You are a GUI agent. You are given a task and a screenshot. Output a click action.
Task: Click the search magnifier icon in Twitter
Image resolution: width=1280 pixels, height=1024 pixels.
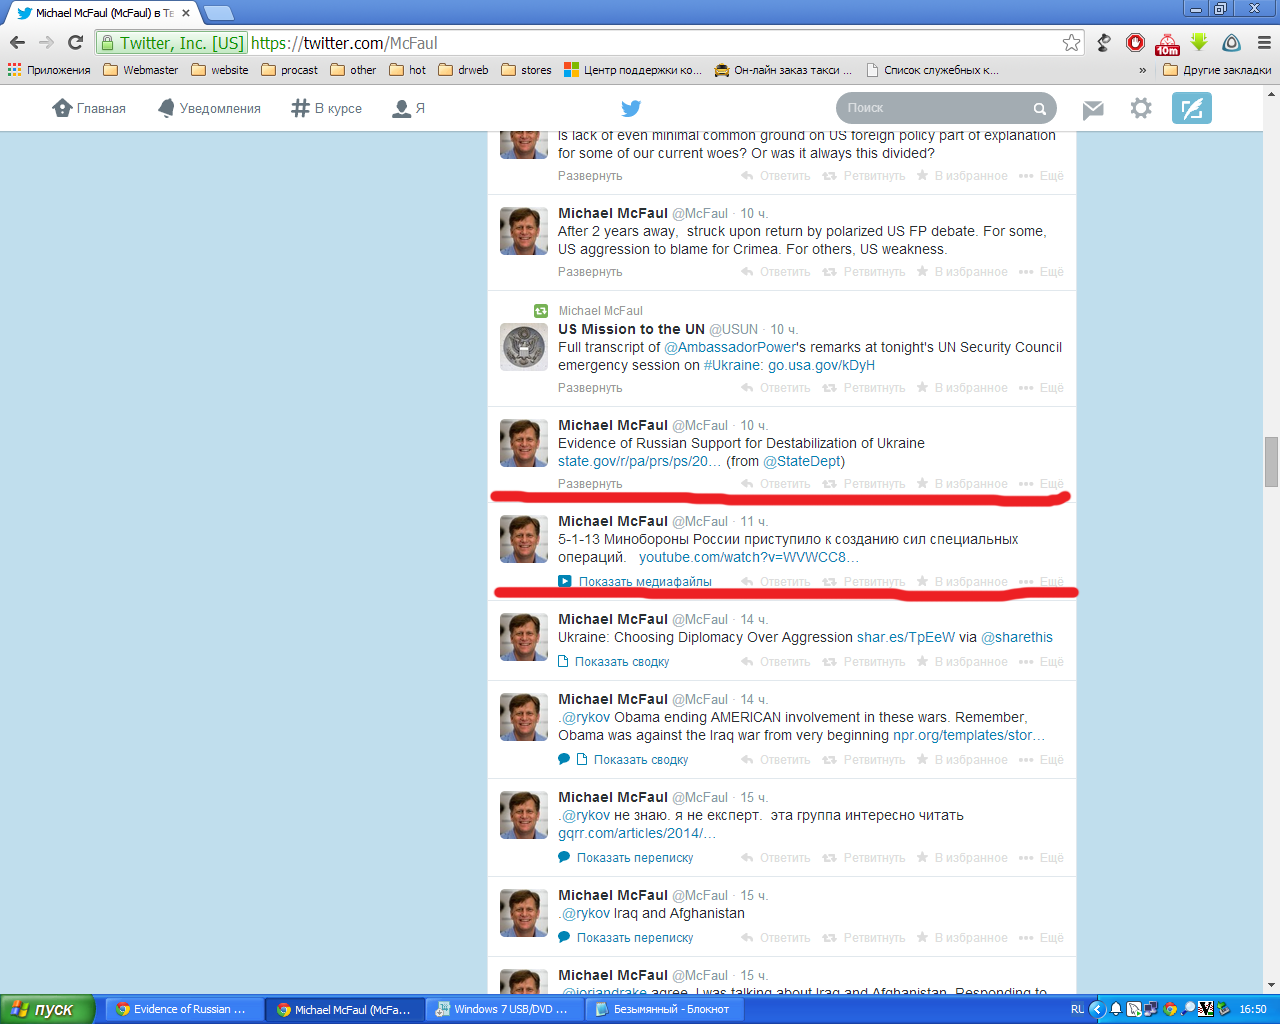click(x=1040, y=109)
